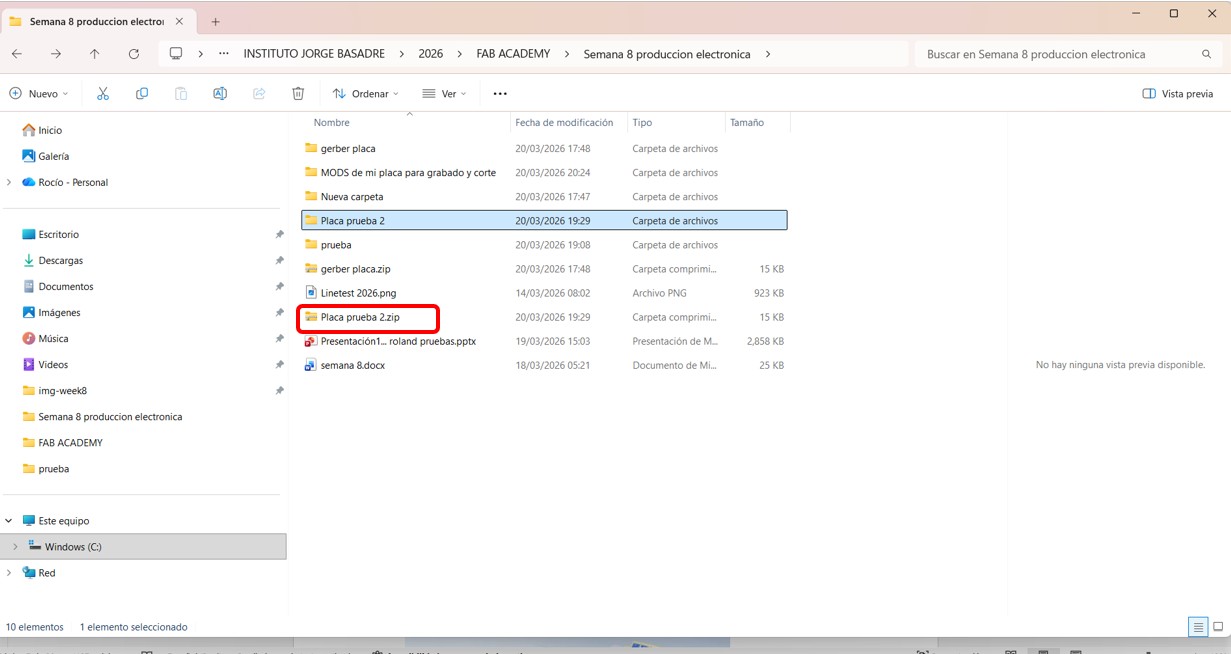The image size is (1231, 654).
Task: Navigate to INSTITUTO JORGE BASADRE breadcrumb
Action: 315,54
